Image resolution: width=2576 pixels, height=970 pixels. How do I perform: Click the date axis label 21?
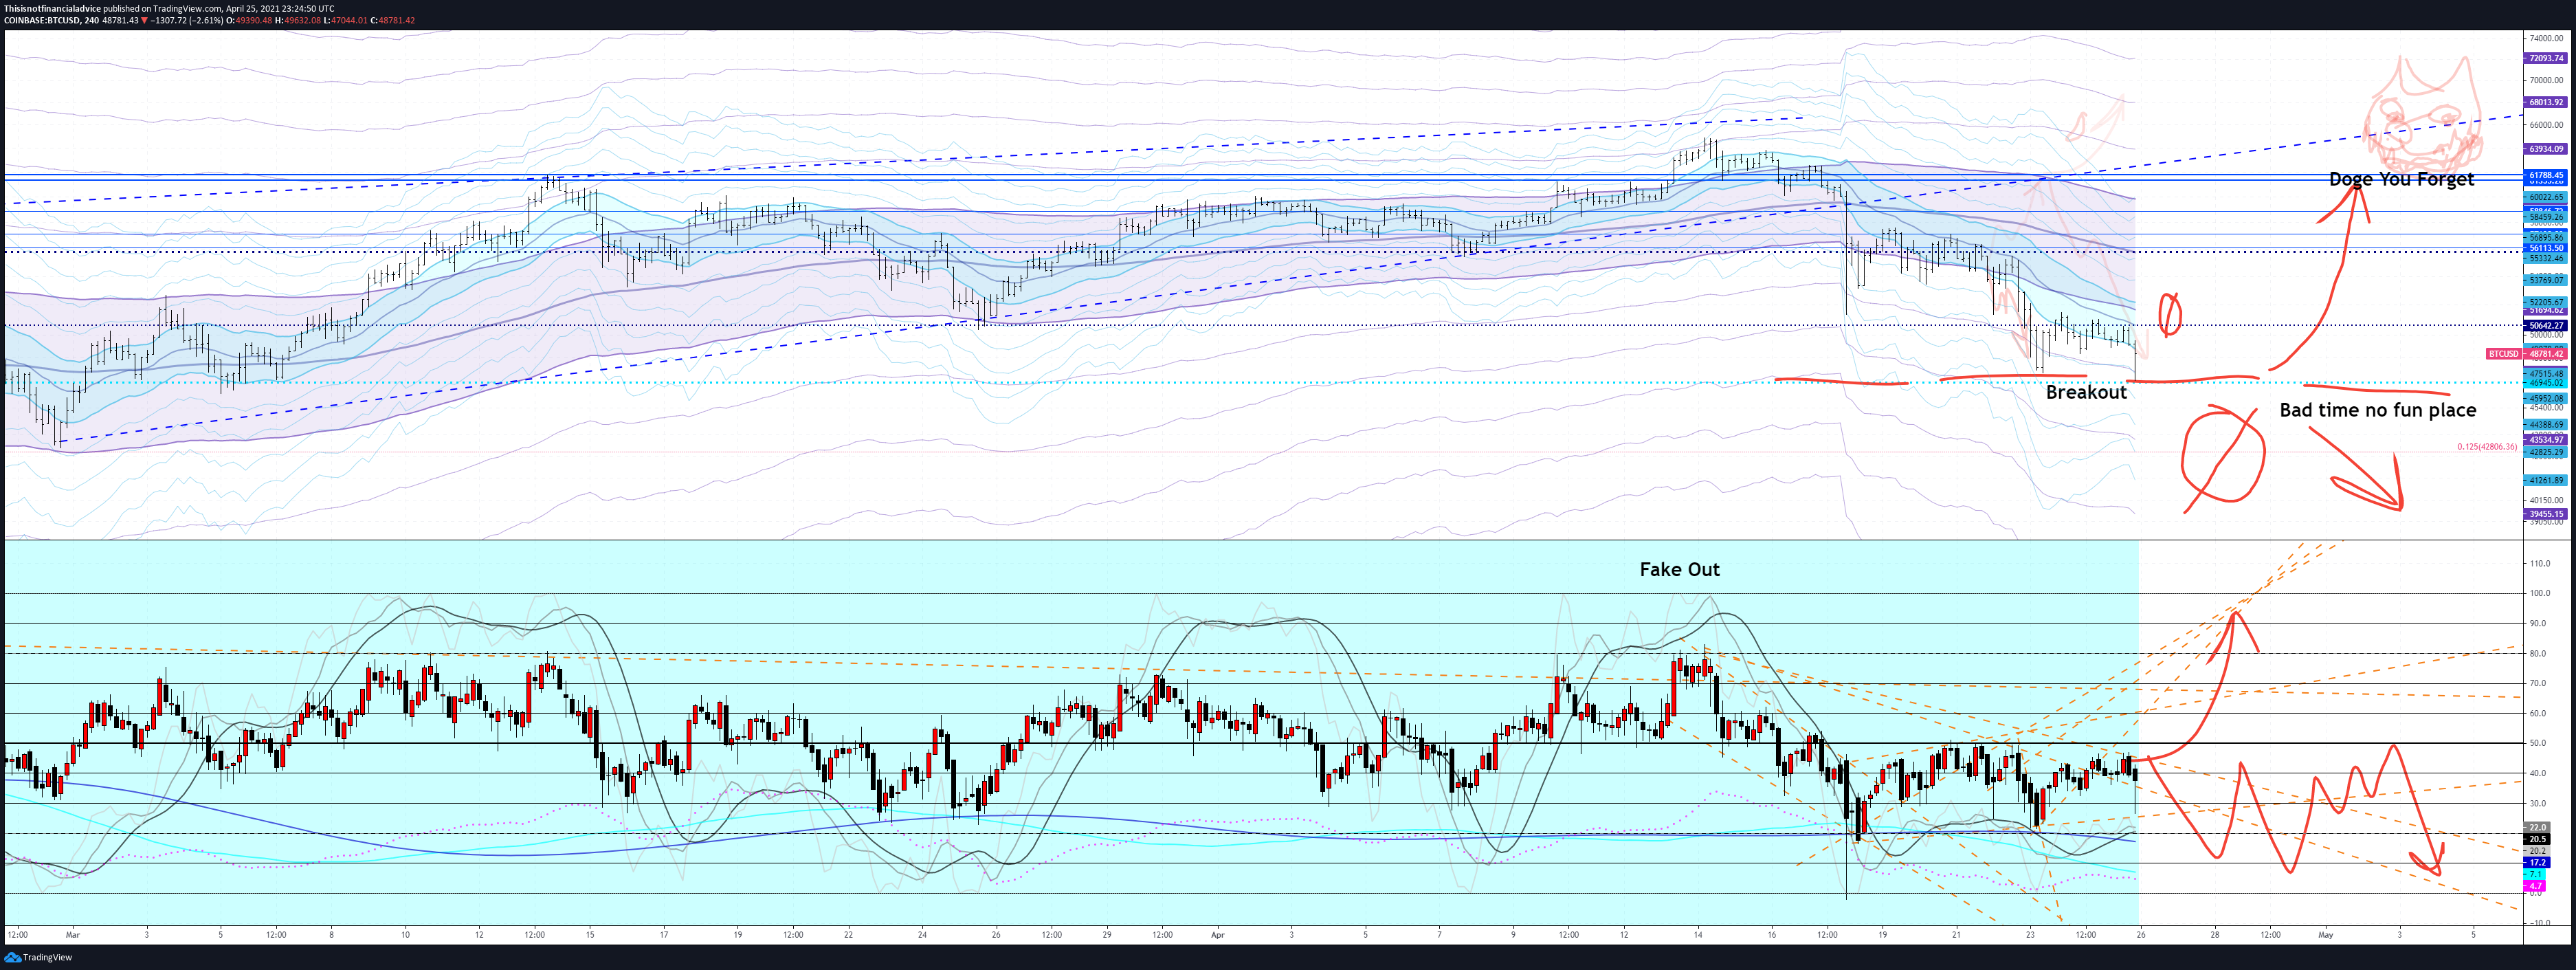[1956, 935]
